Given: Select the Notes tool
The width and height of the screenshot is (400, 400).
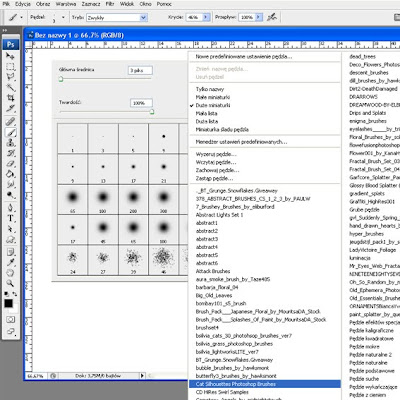Looking at the screenshot, I should point(10,252).
